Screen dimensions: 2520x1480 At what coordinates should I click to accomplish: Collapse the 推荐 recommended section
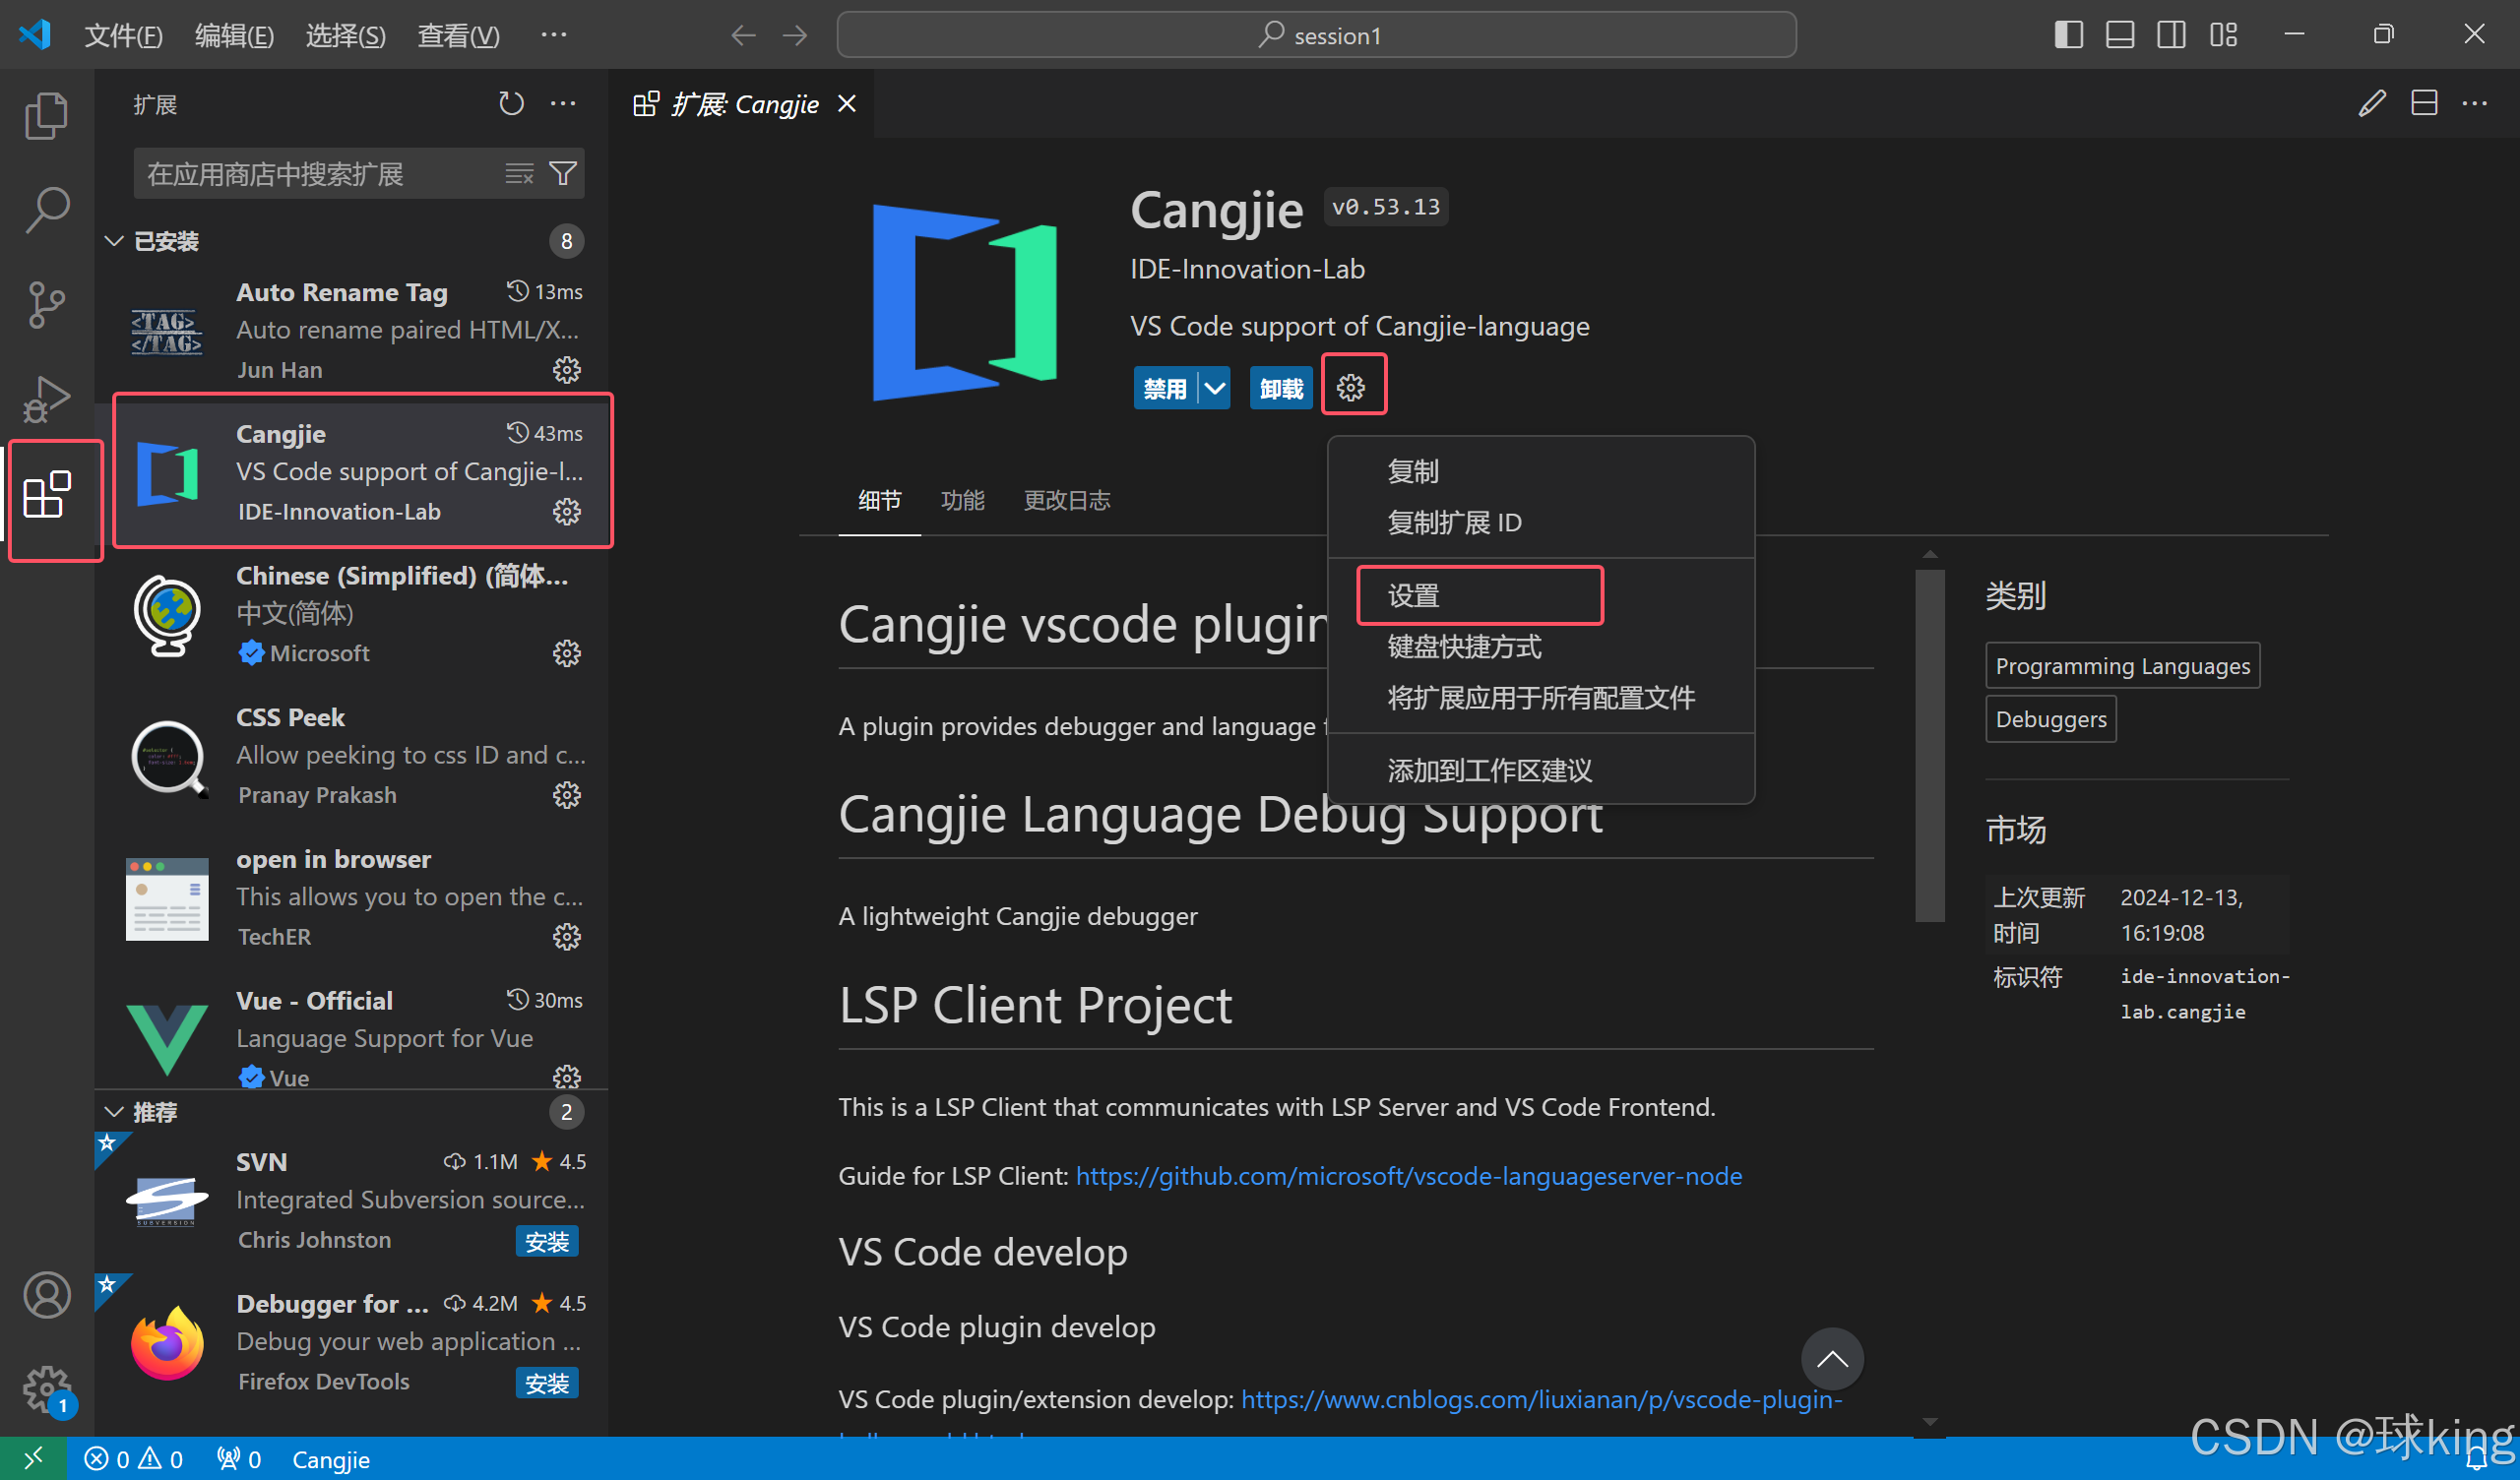click(x=114, y=1112)
